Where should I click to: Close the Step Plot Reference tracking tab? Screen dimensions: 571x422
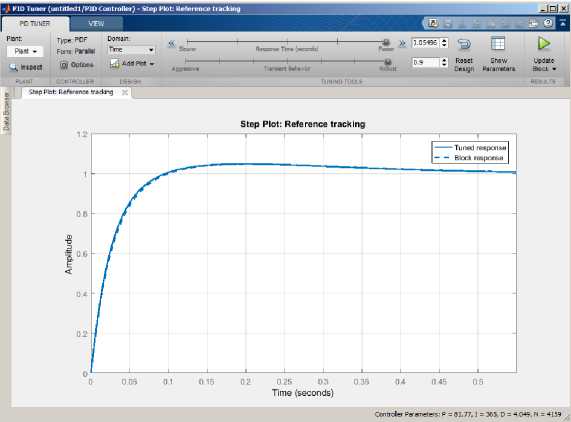pyautogui.click(x=125, y=92)
